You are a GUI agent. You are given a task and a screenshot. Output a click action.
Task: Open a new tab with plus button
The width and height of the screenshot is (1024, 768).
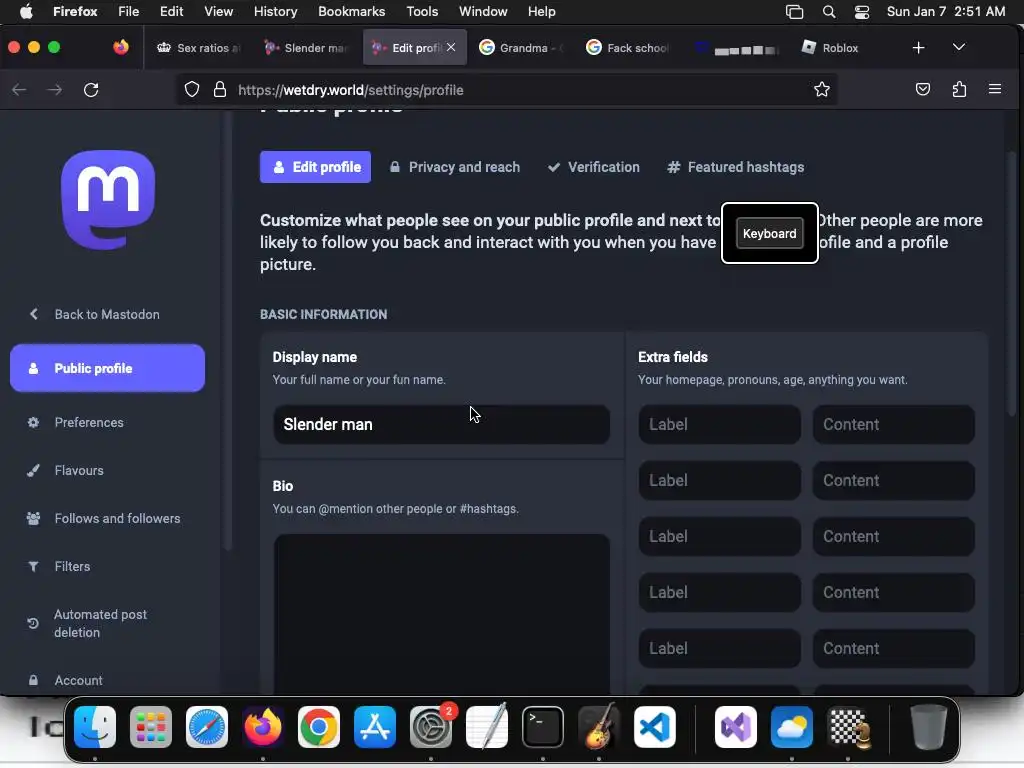pos(918,48)
